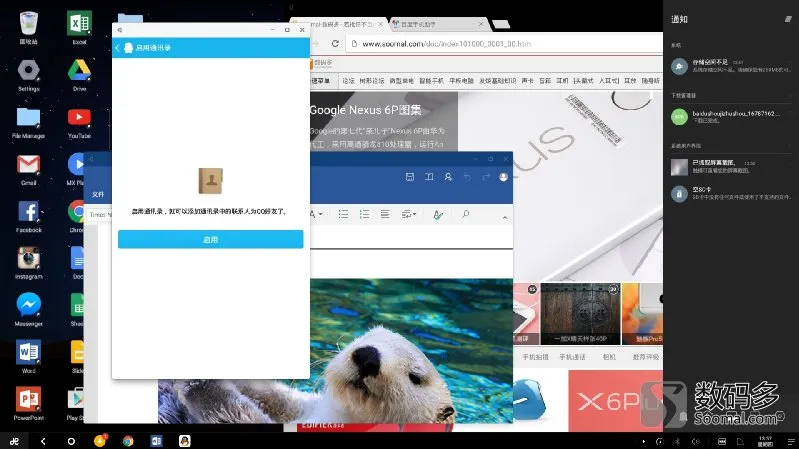Screen dimensions: 799x449
Task: Open the screenshot captured notification
Action: click(x=731, y=167)
